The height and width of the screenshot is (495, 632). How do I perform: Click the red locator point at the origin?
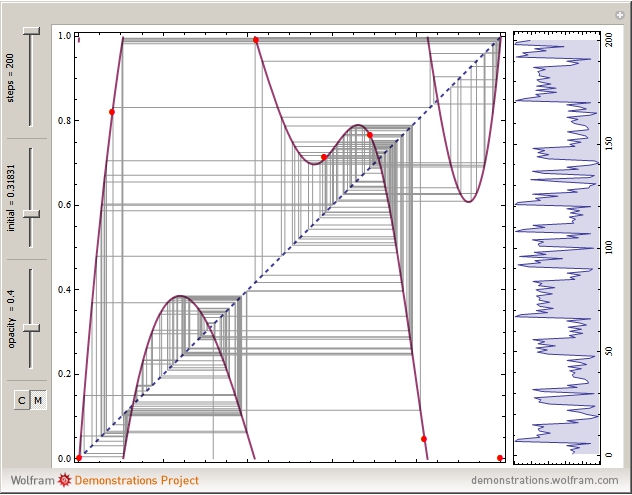79,458
